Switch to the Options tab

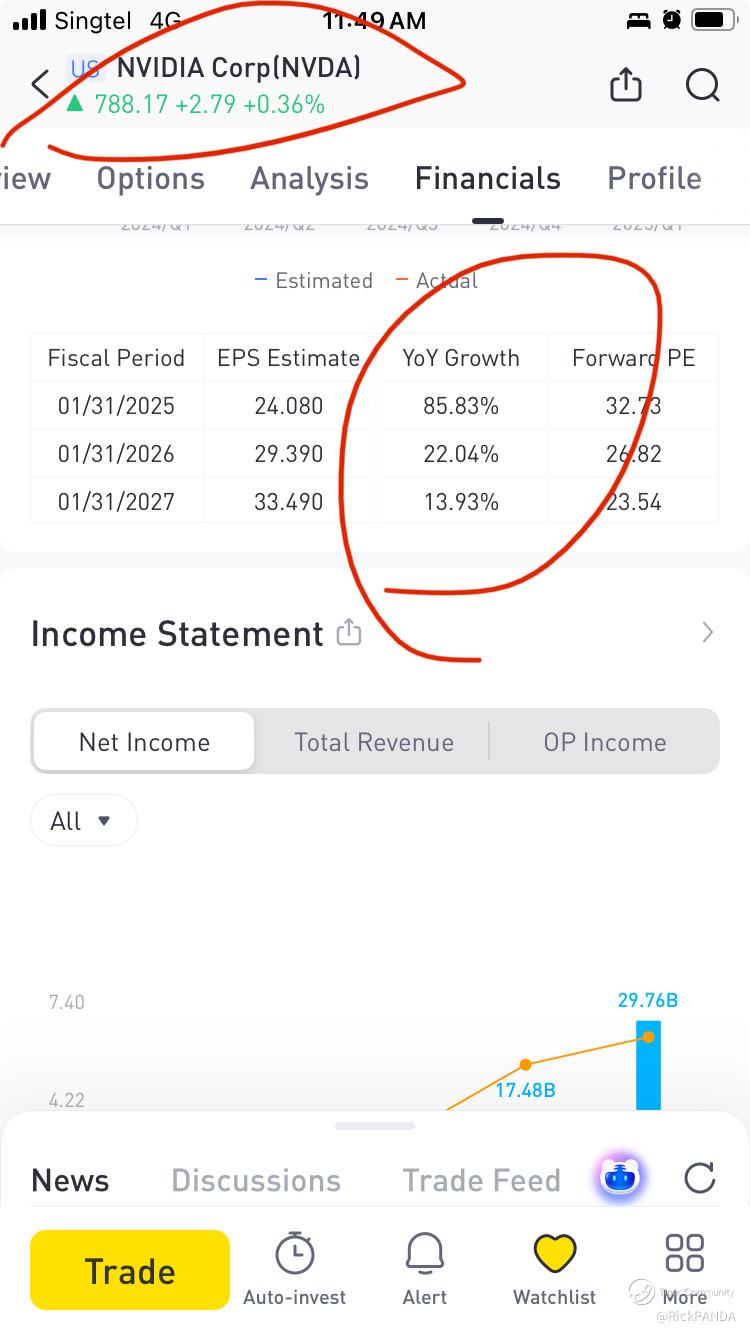(150, 179)
